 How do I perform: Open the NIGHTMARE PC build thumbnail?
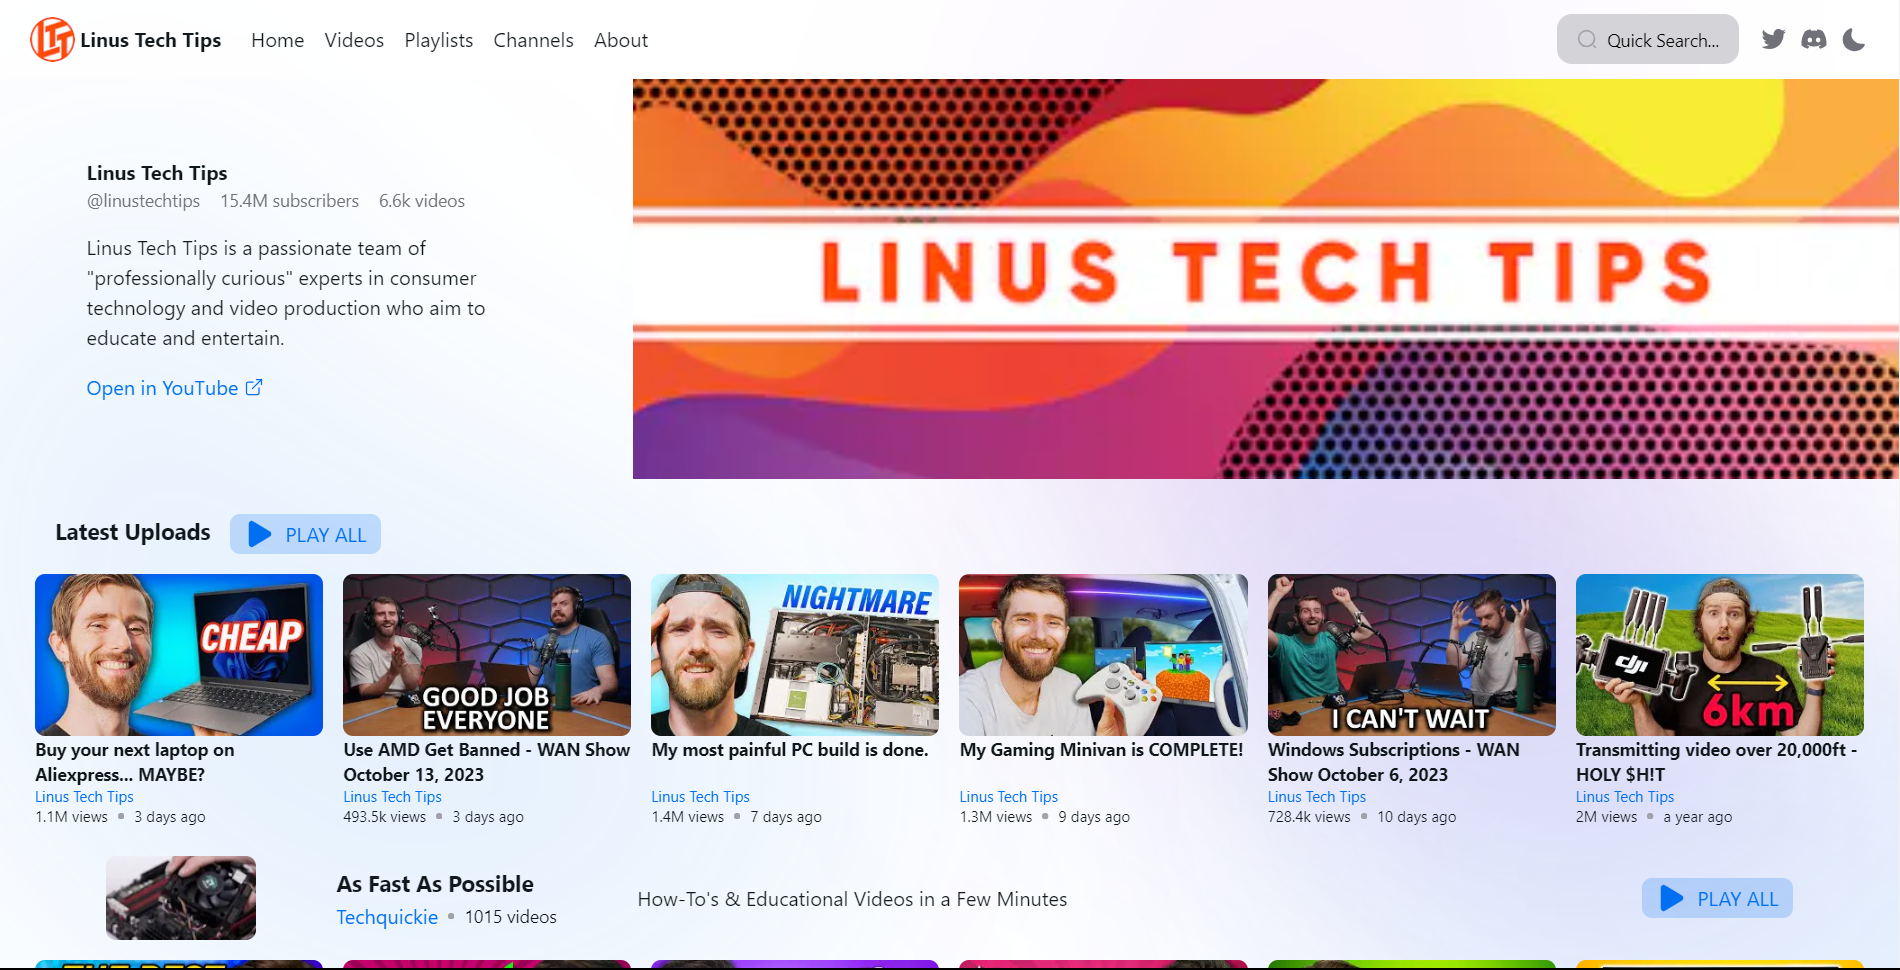tap(795, 655)
